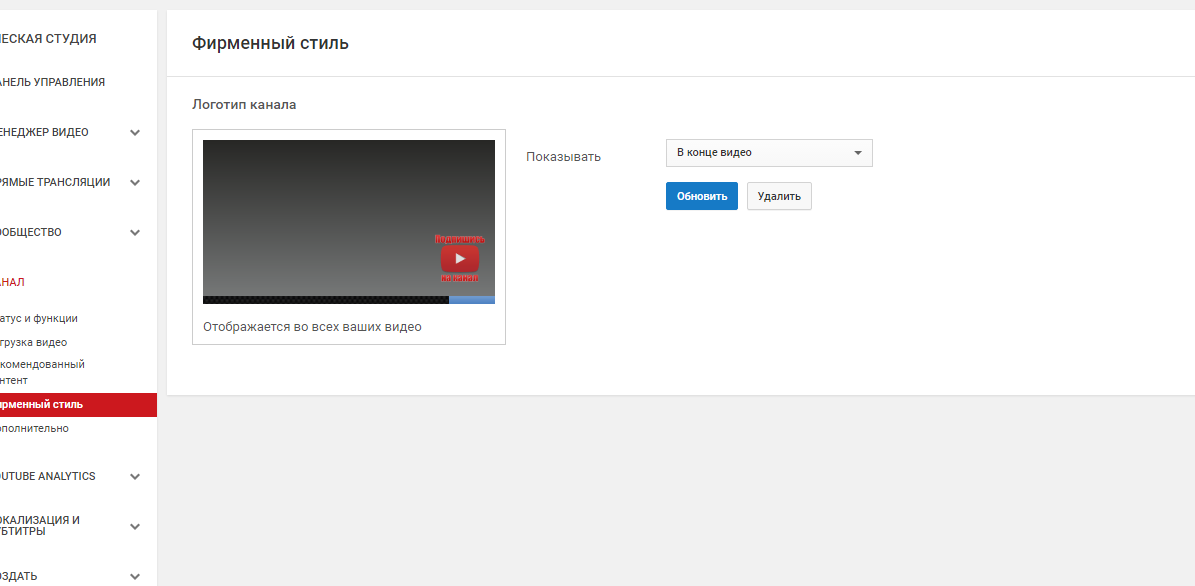Expand the Create section chevron
1195x586 pixels.
point(135,576)
